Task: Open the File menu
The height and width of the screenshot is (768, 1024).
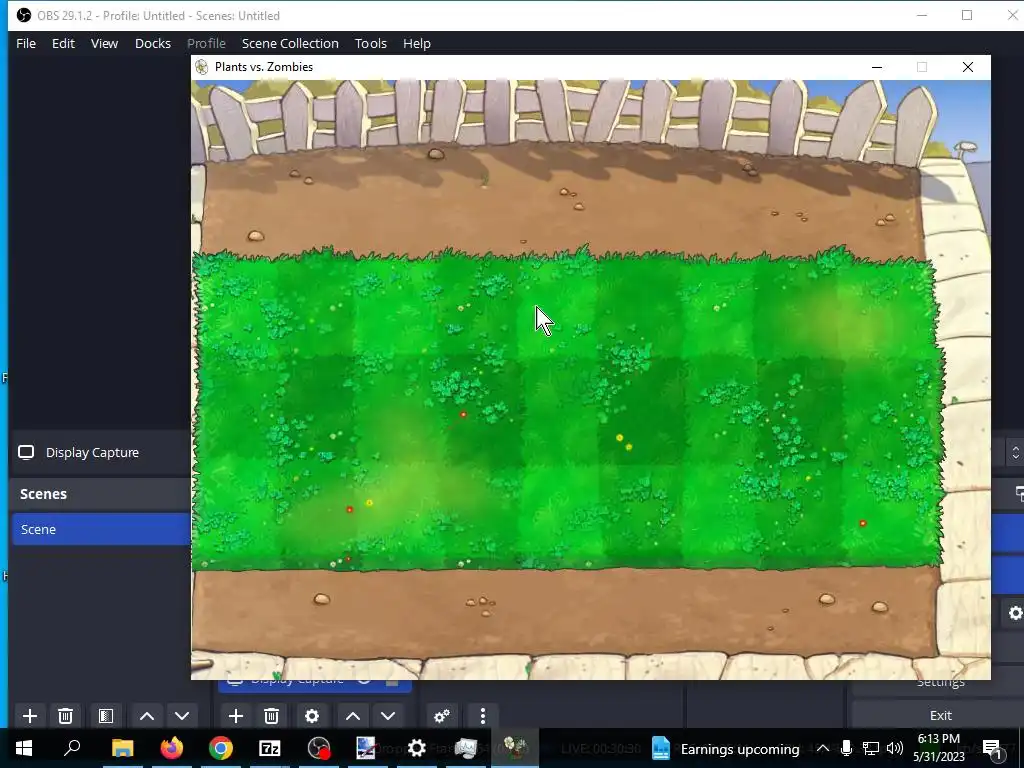Action: click(x=26, y=43)
